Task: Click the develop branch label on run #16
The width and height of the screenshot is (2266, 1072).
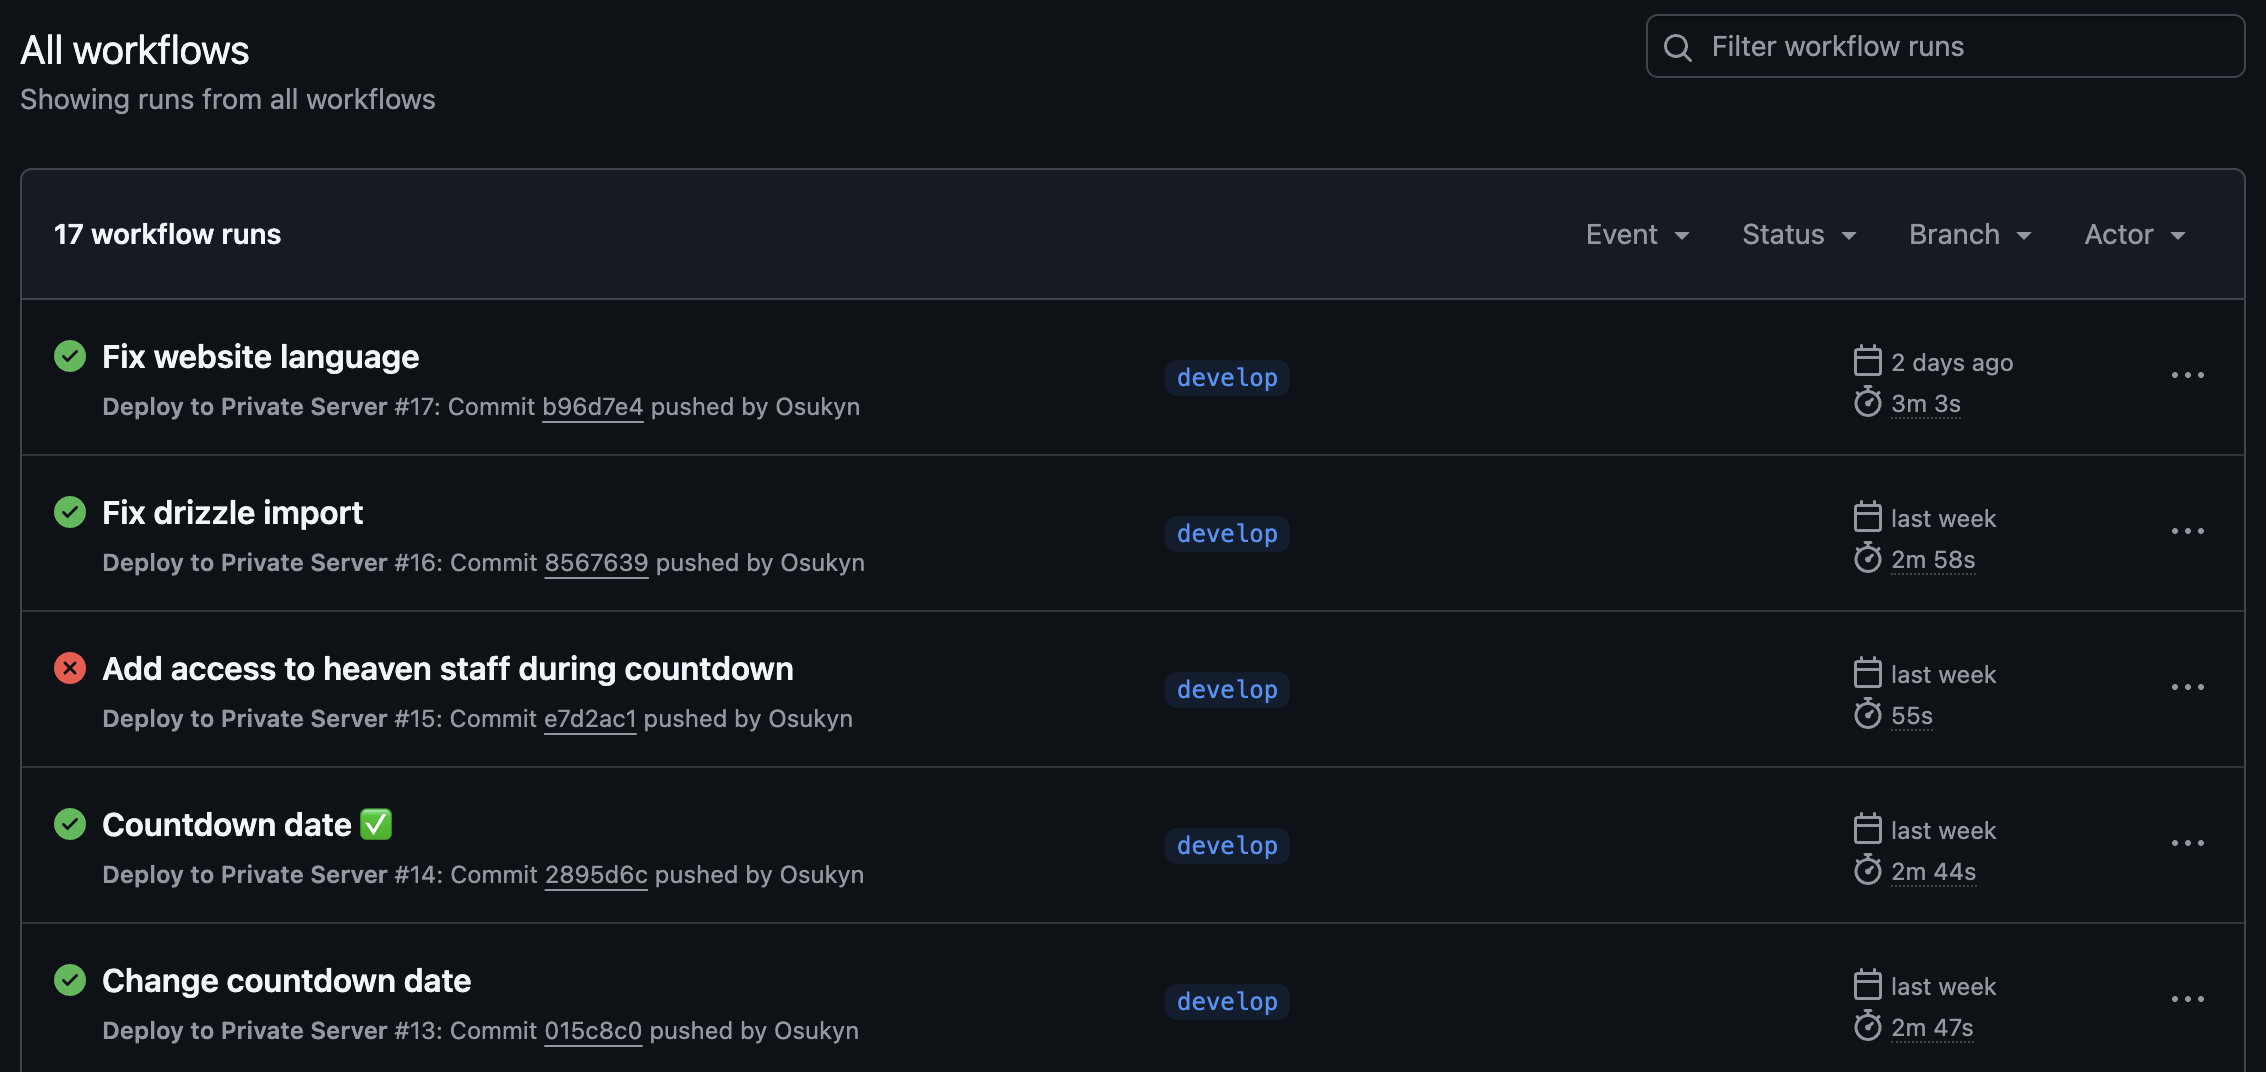Action: pos(1227,534)
